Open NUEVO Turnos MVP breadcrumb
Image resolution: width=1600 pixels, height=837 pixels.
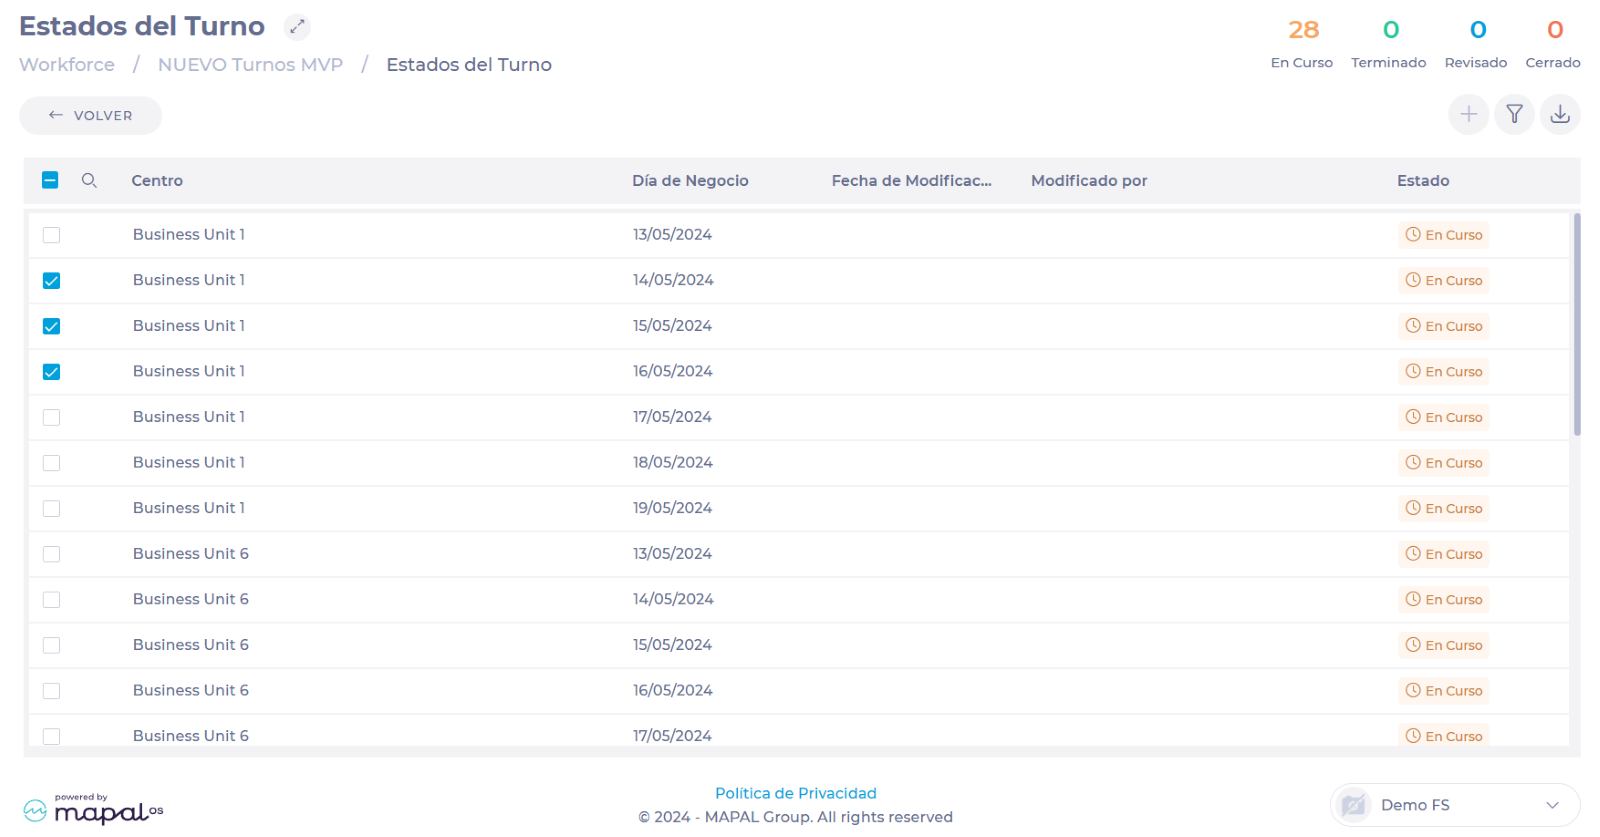(x=250, y=65)
